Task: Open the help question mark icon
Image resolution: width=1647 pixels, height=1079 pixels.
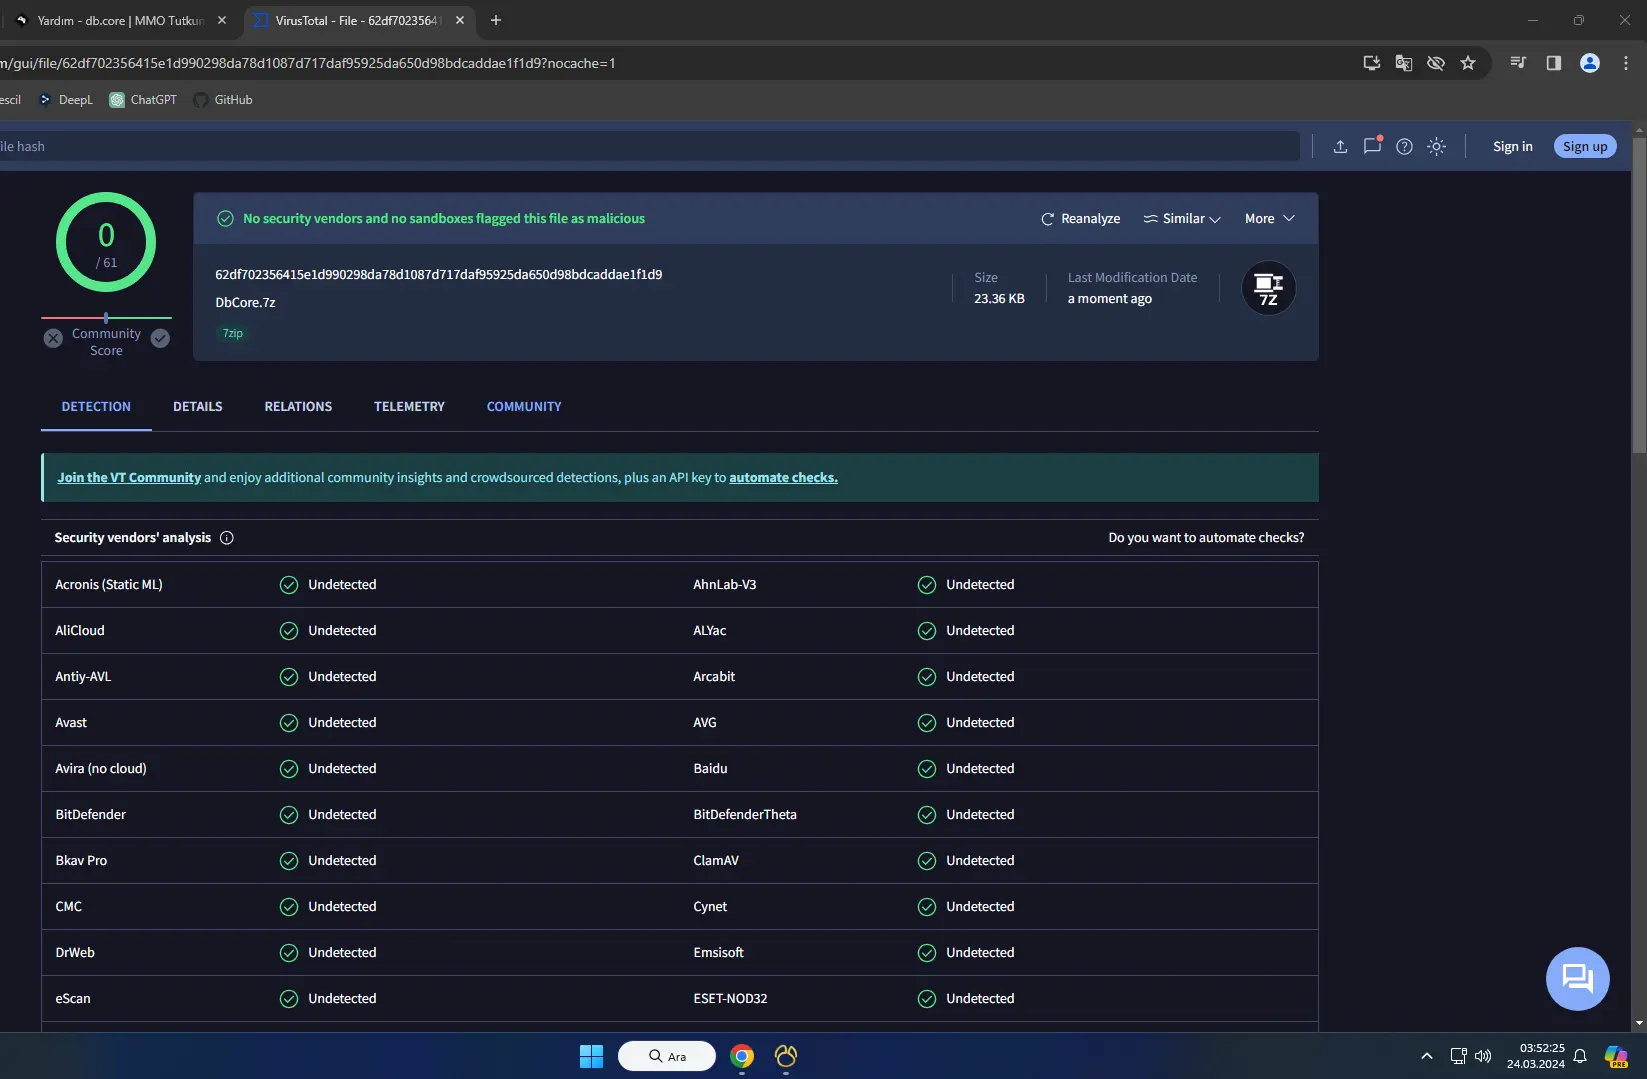Action: pyautogui.click(x=1404, y=147)
